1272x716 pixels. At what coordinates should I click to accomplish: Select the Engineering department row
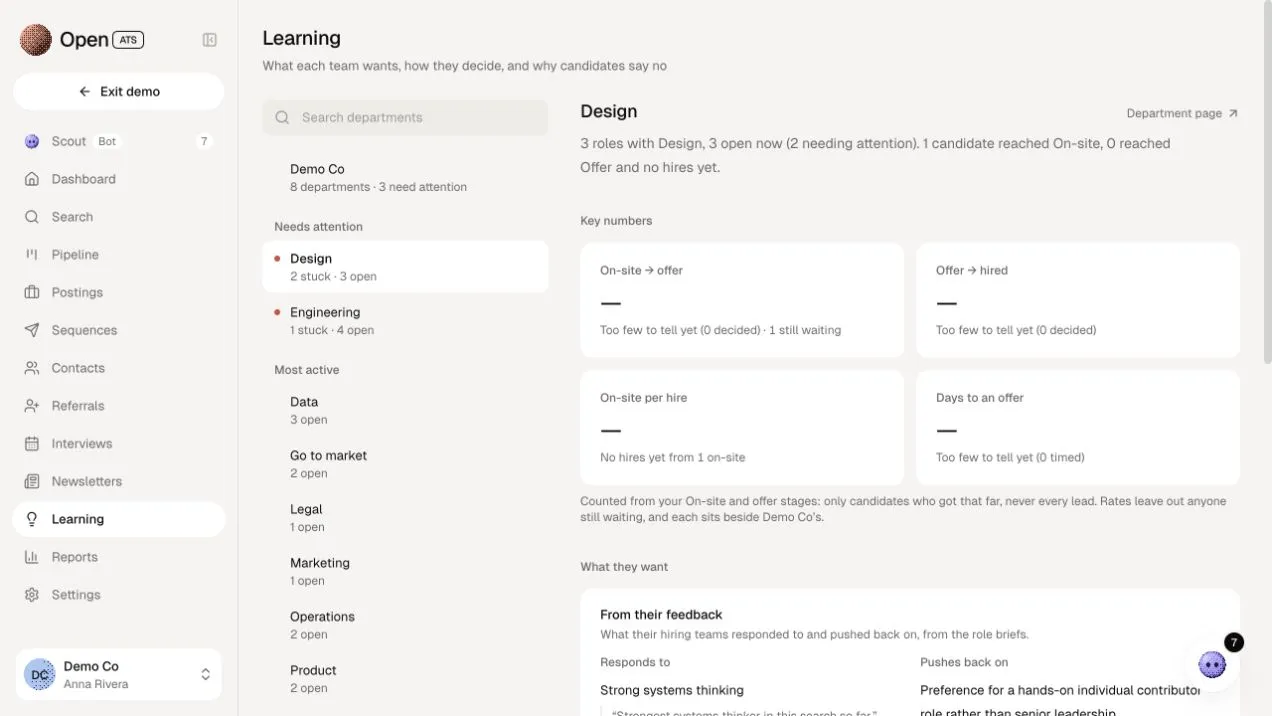(x=405, y=321)
